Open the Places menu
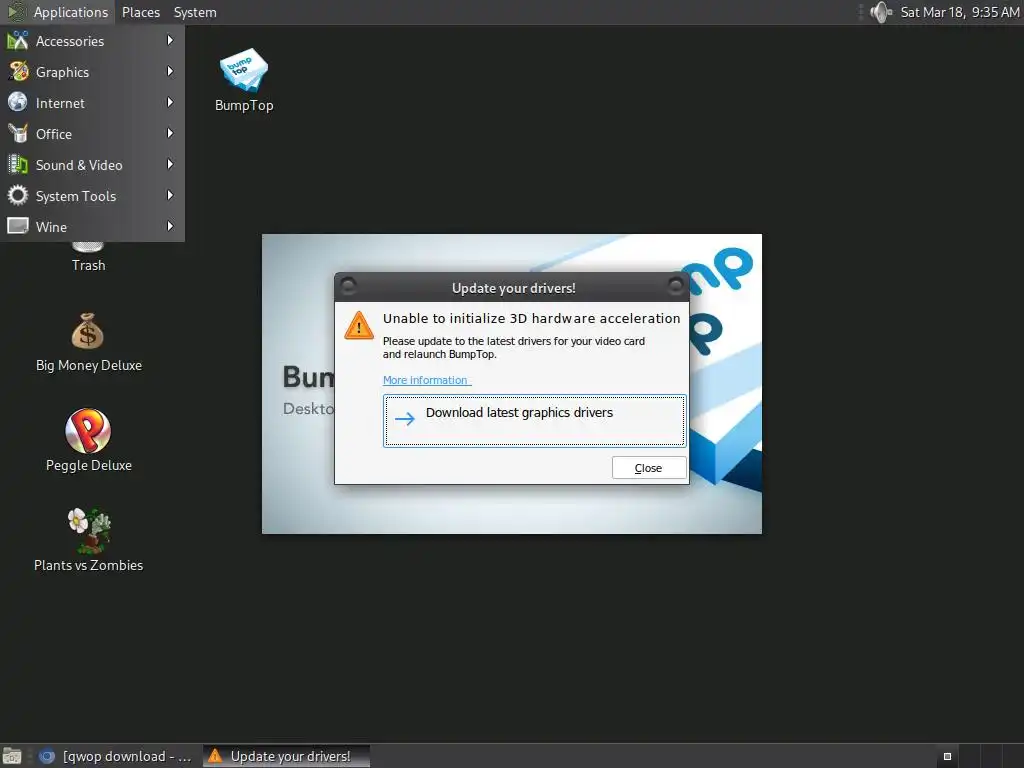 point(141,12)
